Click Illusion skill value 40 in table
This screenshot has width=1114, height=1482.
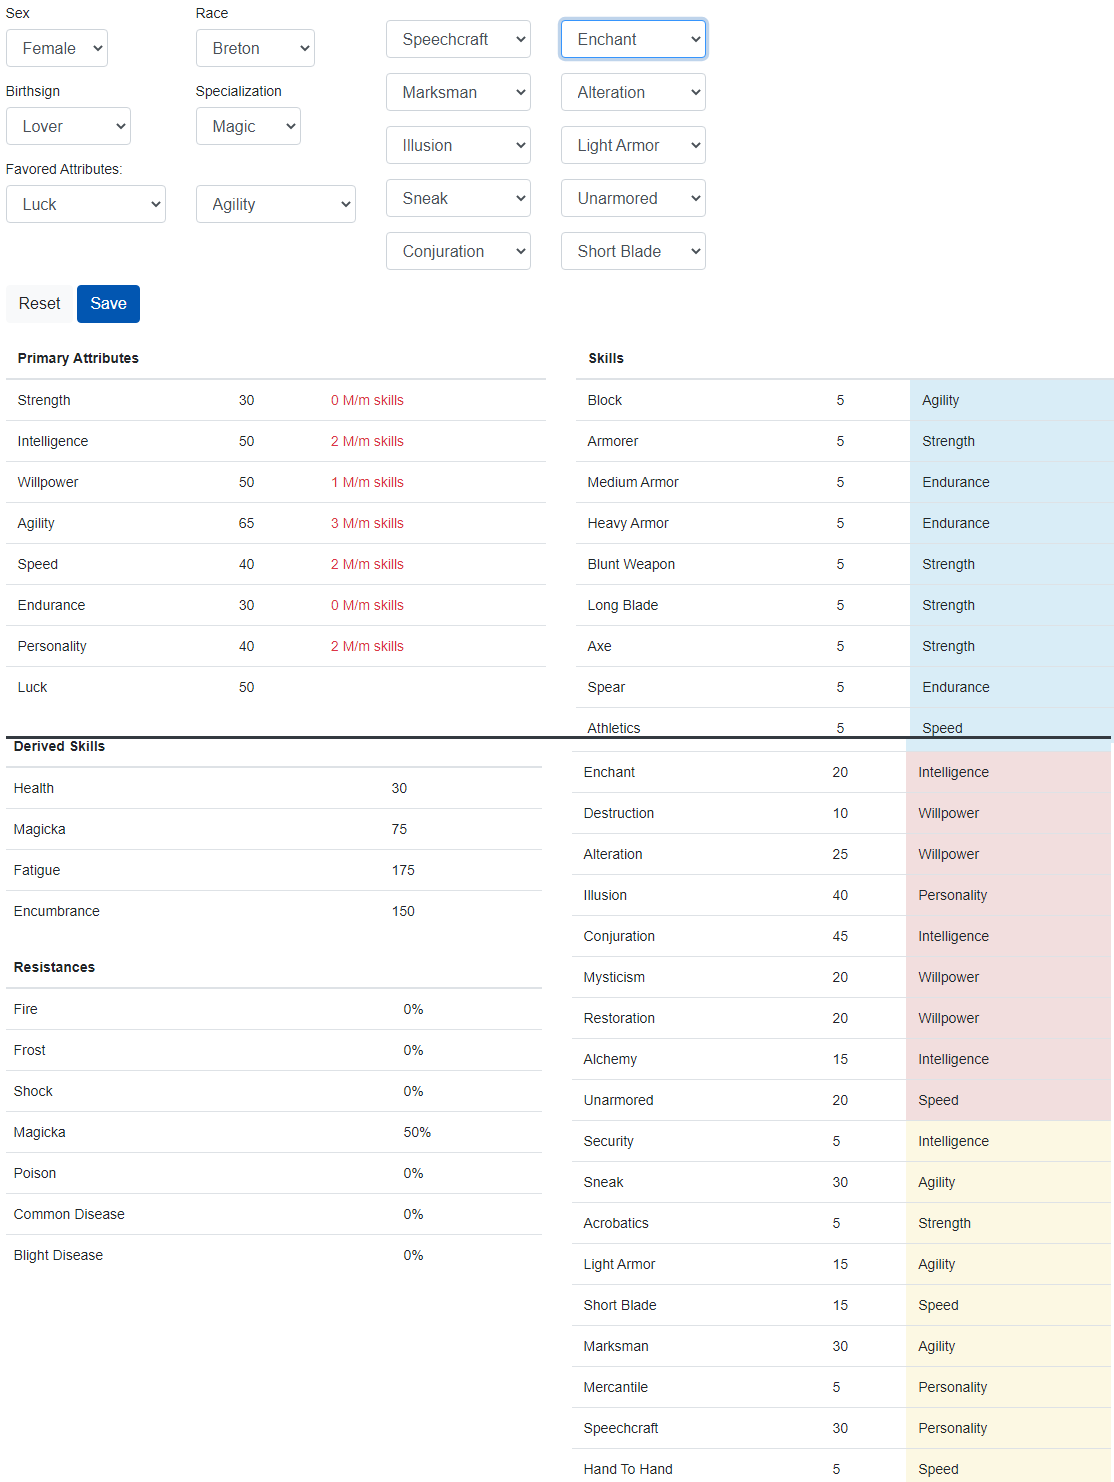[840, 895]
